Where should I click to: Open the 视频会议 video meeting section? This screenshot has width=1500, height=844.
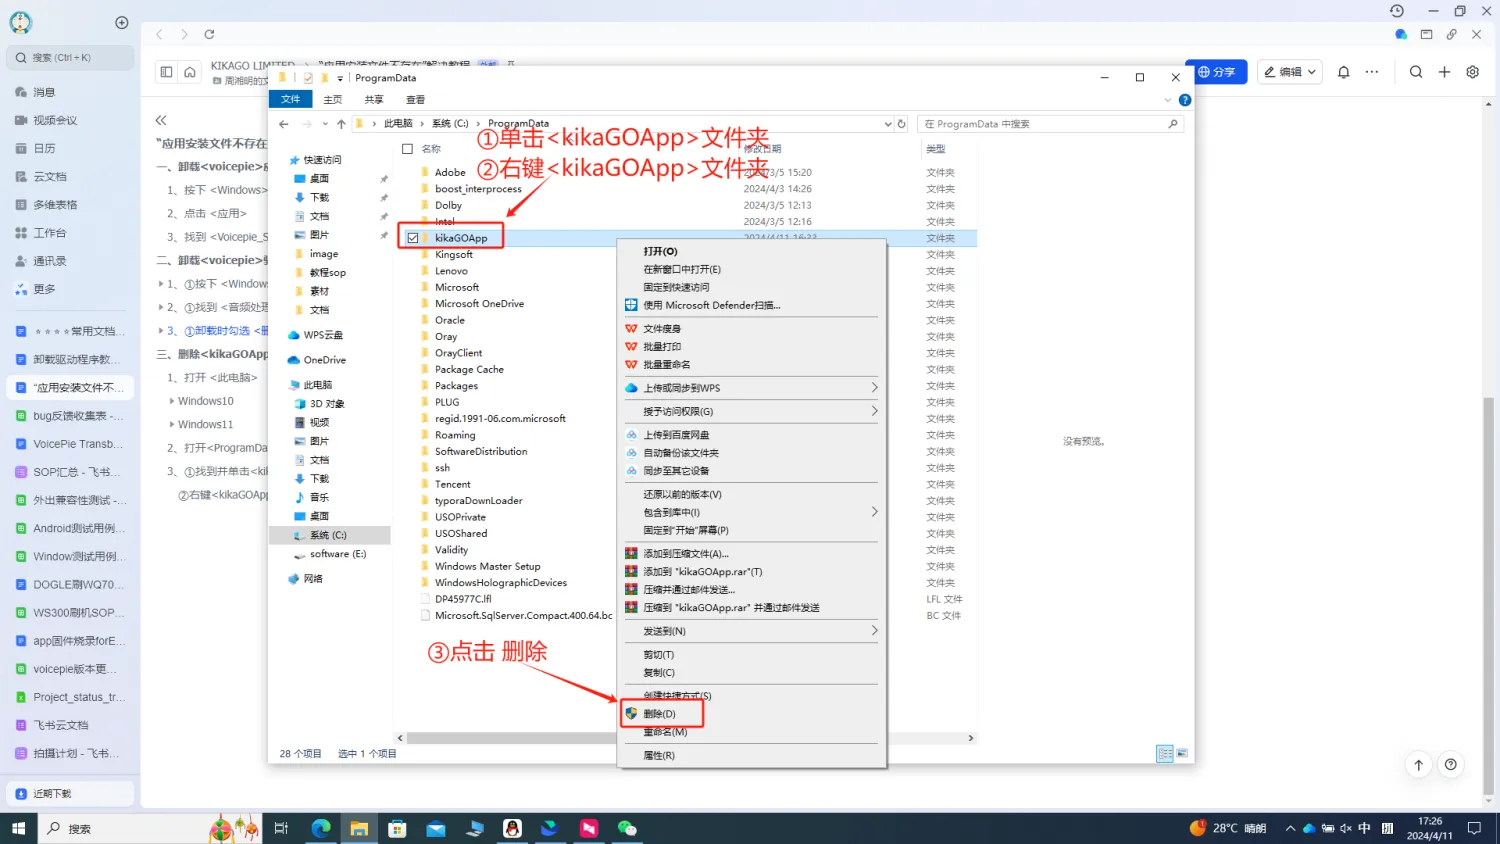[x=54, y=120]
